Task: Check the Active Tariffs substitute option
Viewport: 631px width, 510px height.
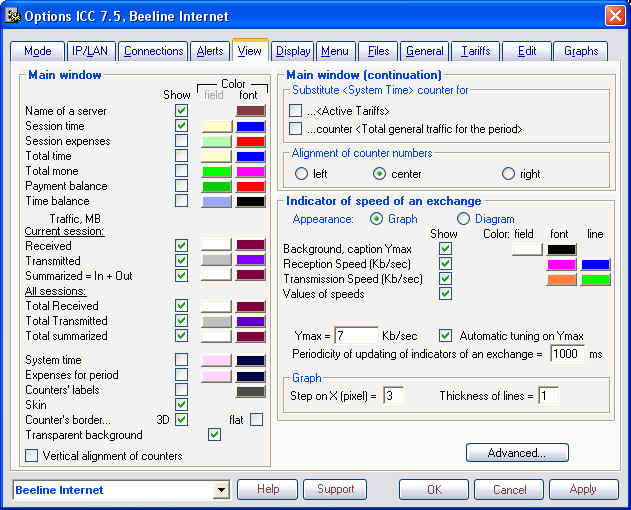Action: coord(295,111)
